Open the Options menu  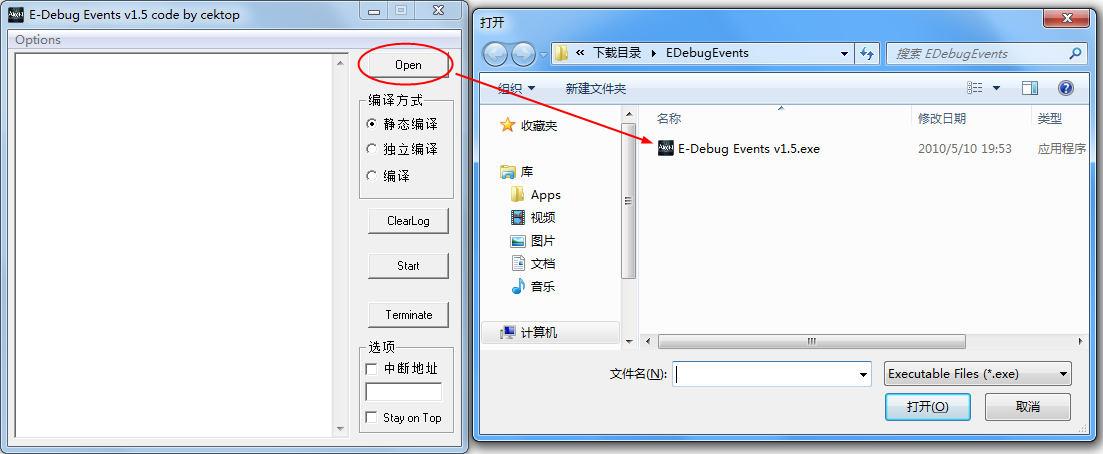tap(38, 39)
